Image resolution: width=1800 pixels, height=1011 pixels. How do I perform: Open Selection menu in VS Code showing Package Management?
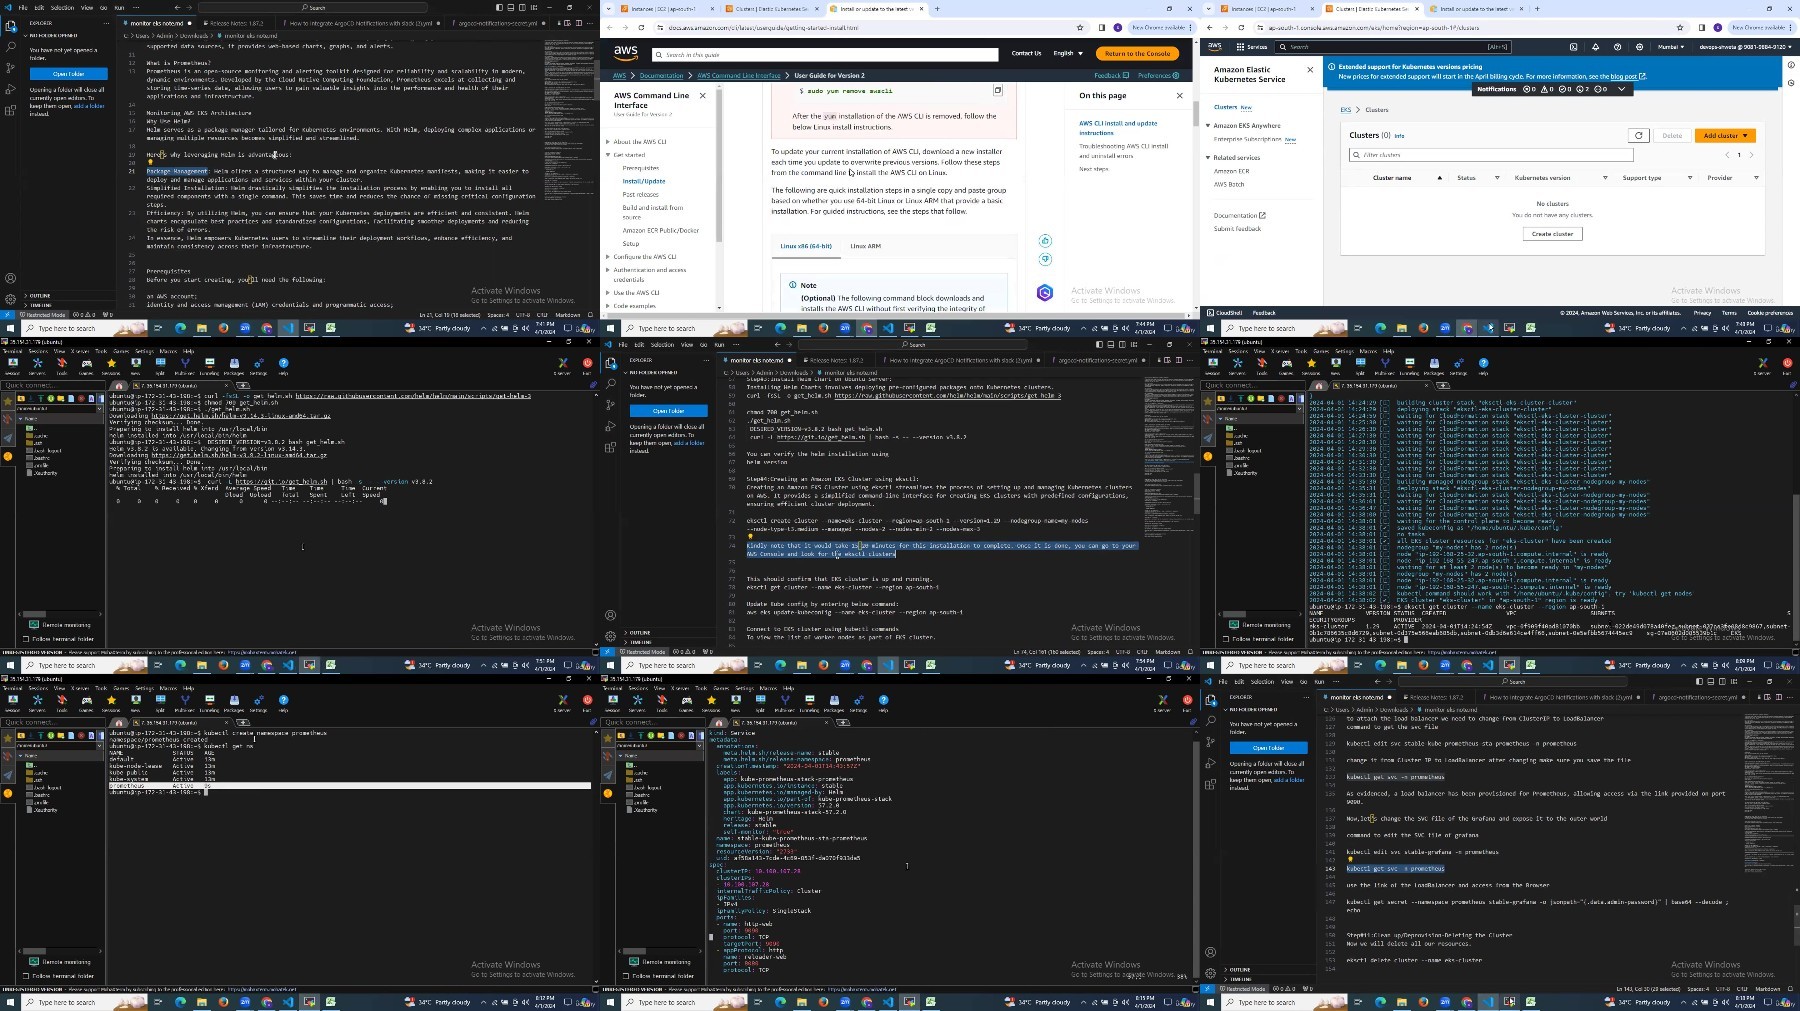click(62, 7)
